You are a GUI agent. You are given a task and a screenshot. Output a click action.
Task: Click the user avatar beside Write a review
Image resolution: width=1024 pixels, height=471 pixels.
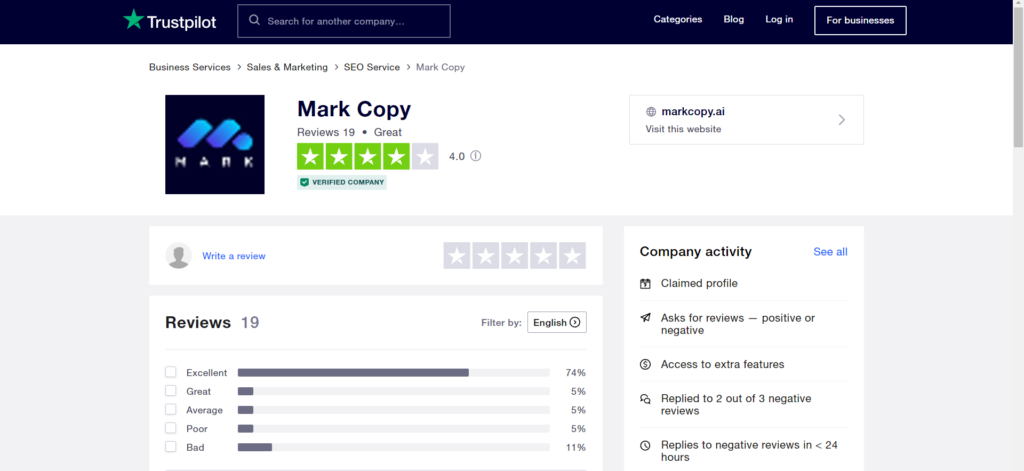point(178,255)
